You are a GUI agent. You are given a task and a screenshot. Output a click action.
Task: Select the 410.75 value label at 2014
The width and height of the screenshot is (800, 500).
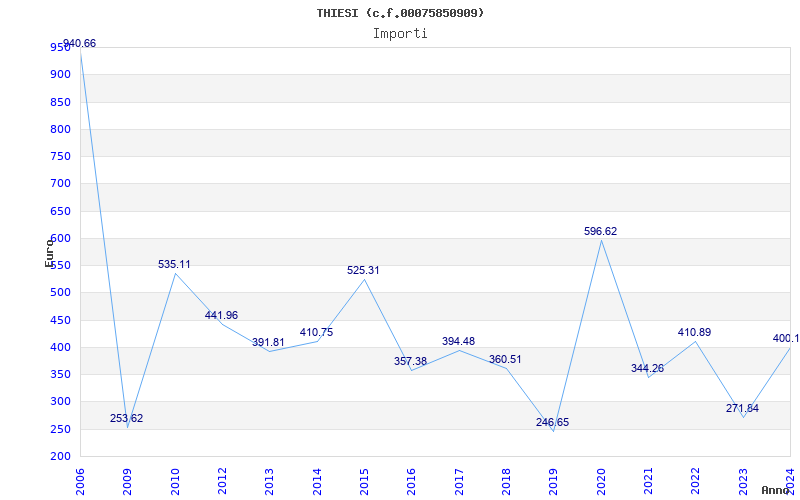click(316, 332)
